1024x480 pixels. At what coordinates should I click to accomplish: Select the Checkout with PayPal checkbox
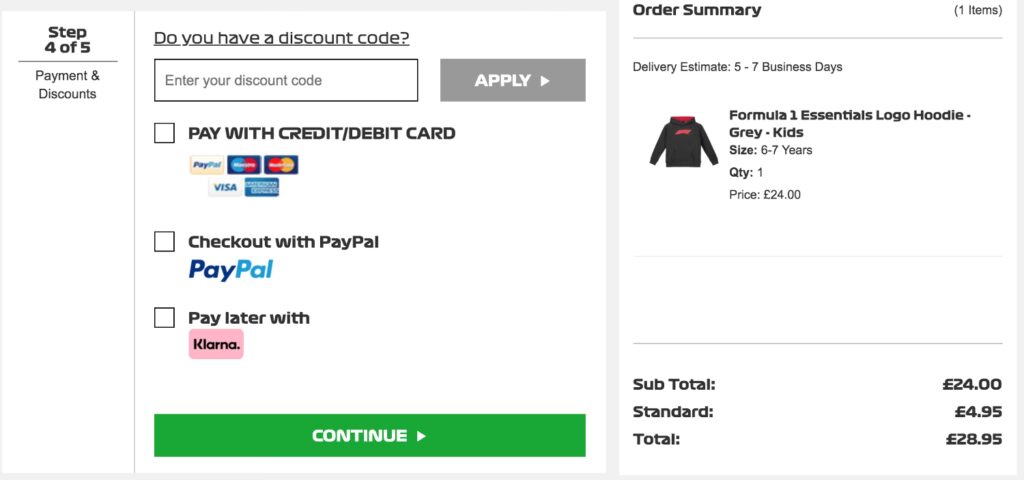click(x=164, y=241)
